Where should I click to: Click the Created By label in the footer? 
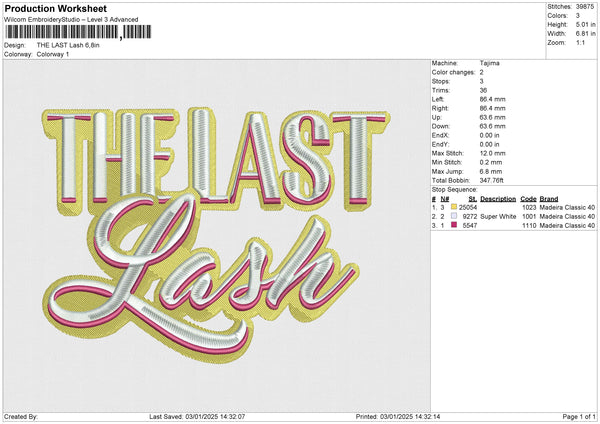point(21,417)
